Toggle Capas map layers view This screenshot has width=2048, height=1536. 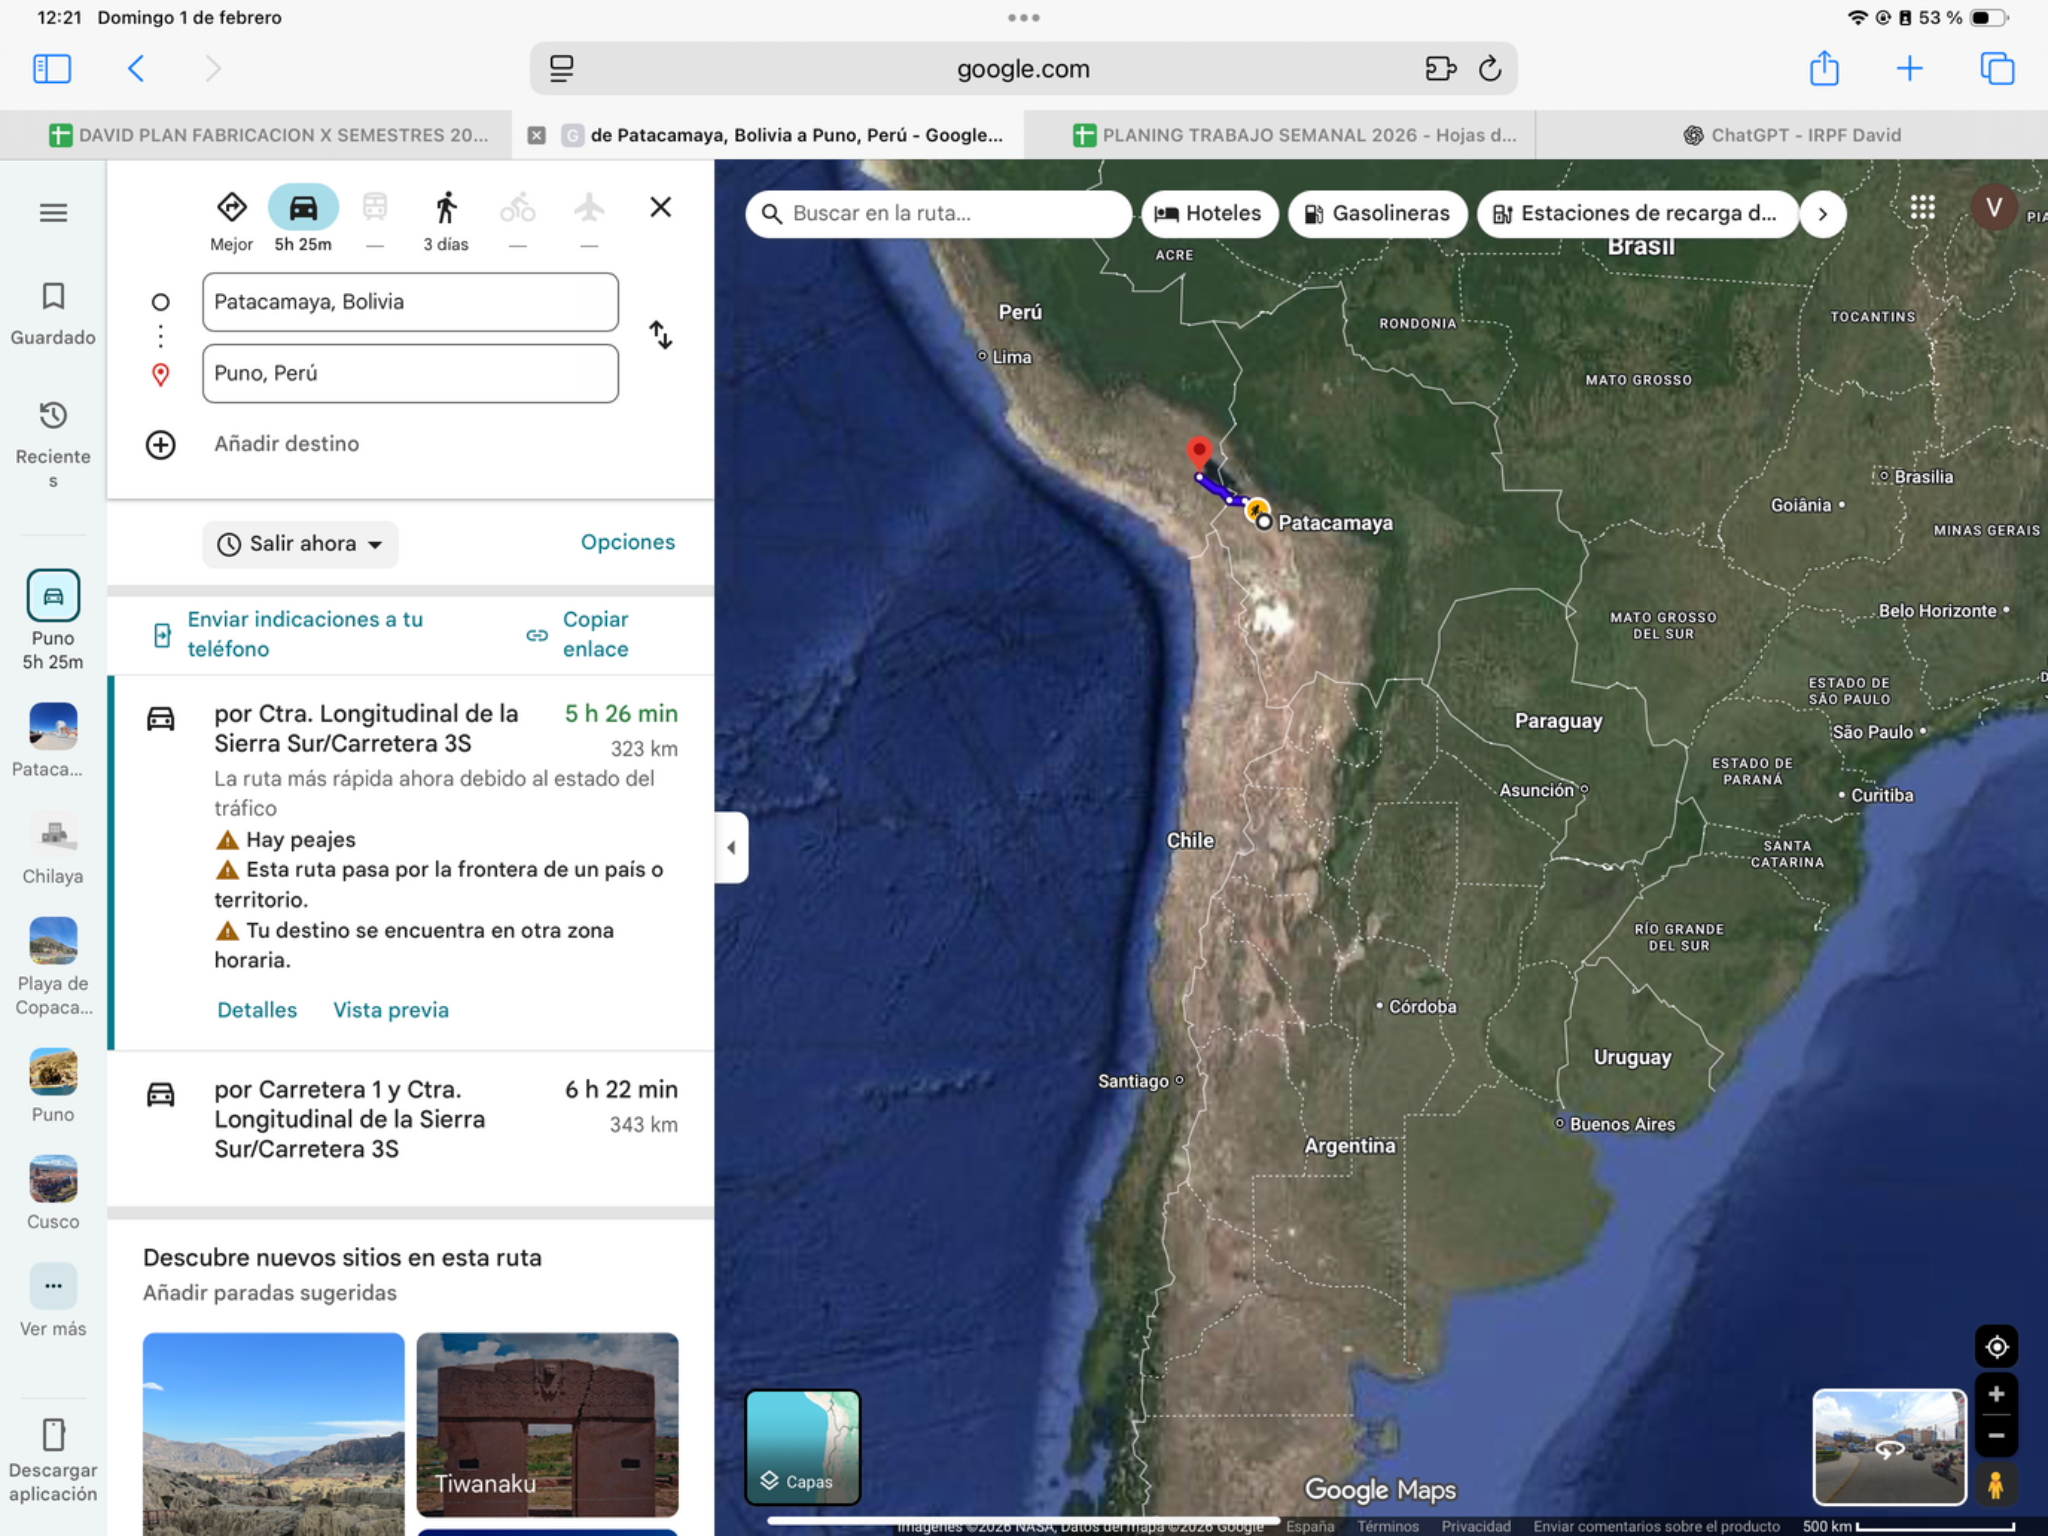click(x=802, y=1447)
